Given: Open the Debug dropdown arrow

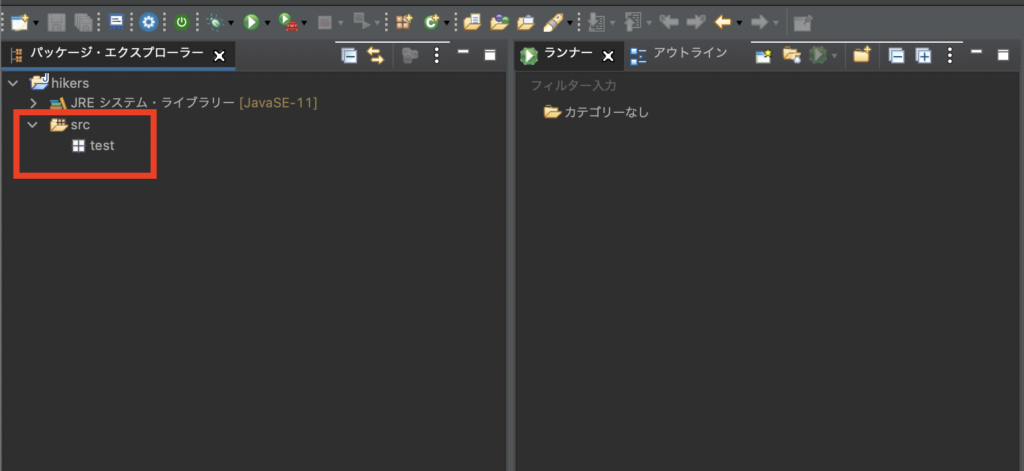Looking at the screenshot, I should coord(231,24).
